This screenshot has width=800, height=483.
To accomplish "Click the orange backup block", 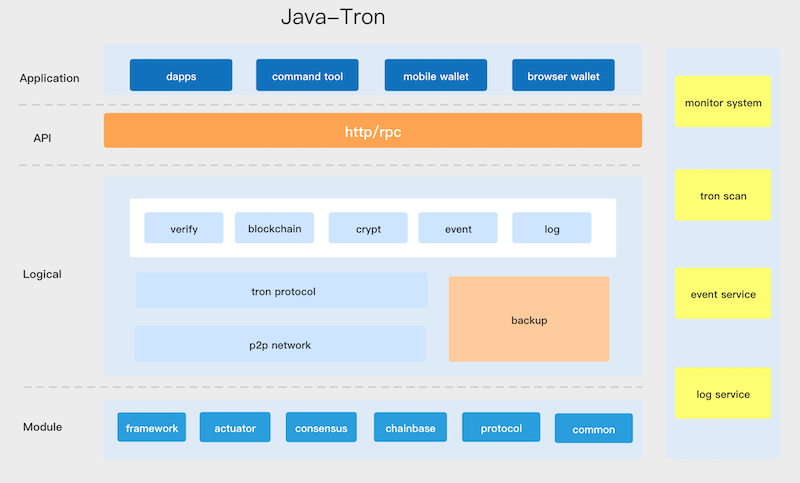I will click(529, 319).
